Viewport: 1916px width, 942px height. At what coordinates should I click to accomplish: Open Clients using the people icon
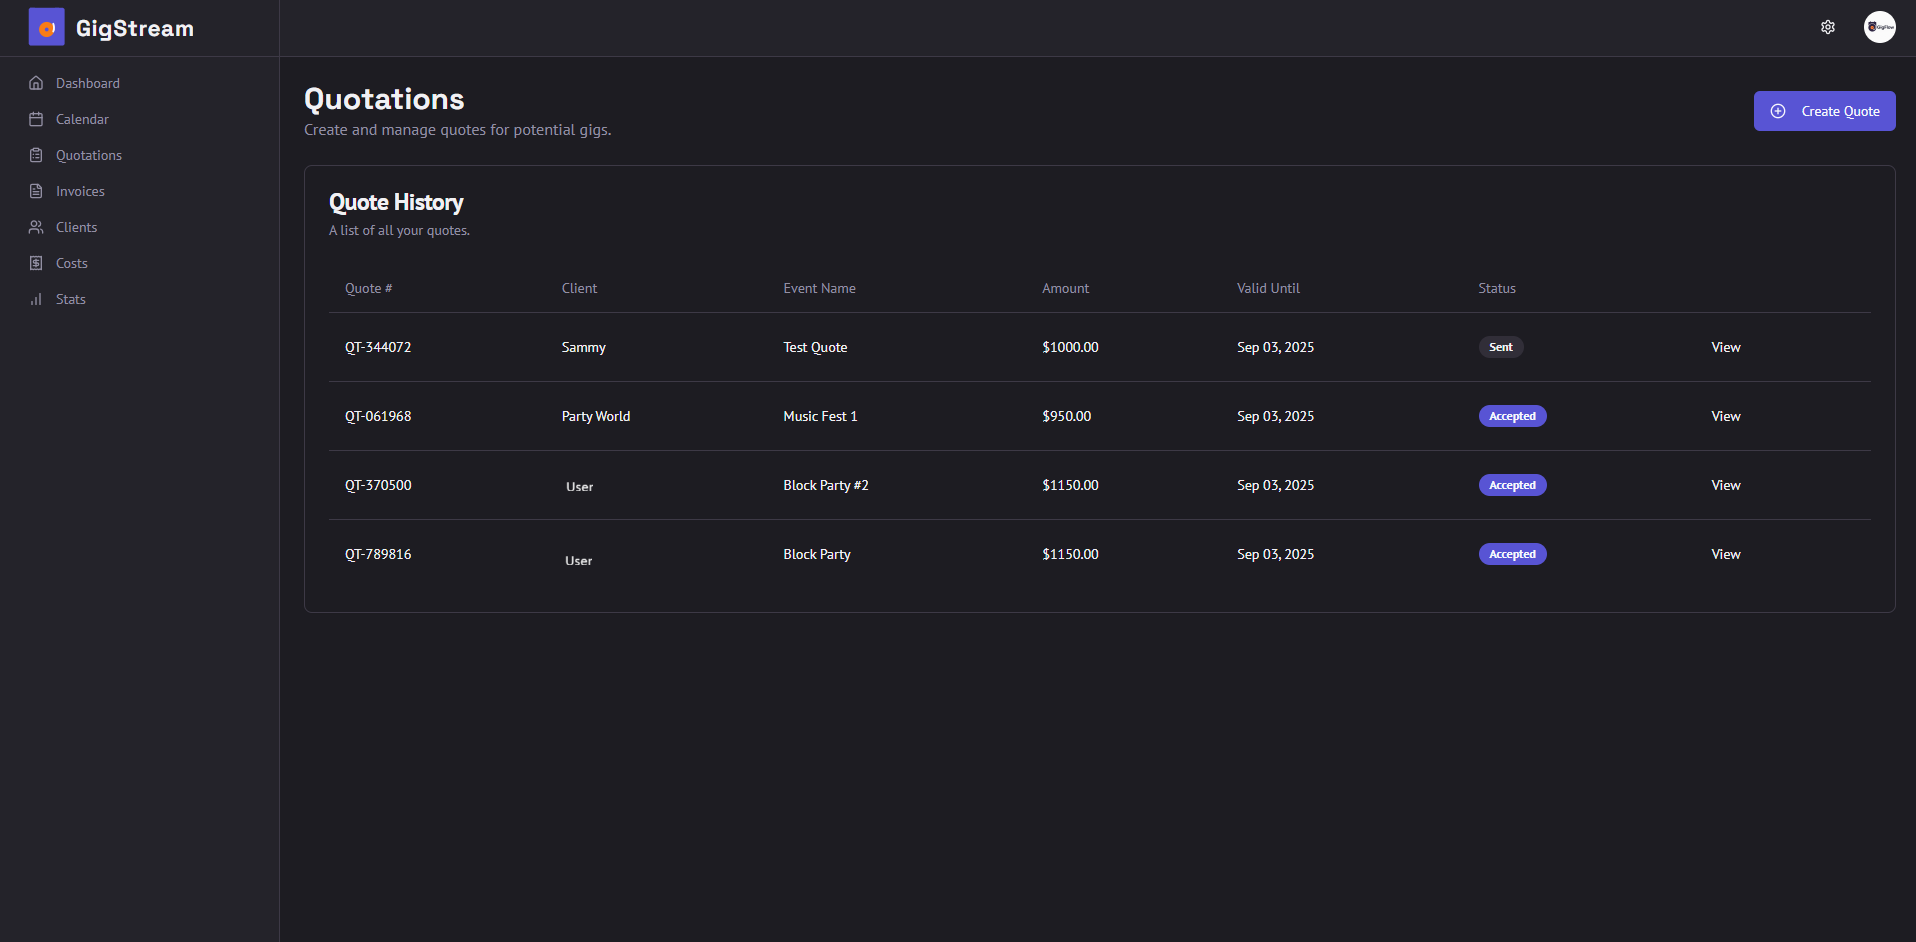[x=37, y=227]
